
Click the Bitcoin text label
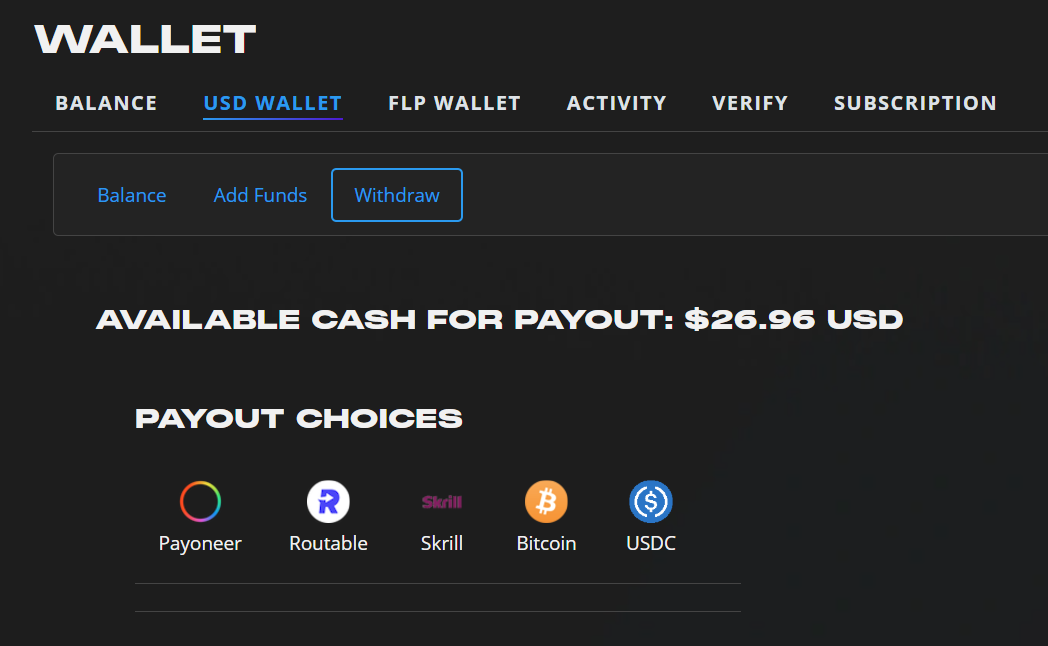coord(546,543)
